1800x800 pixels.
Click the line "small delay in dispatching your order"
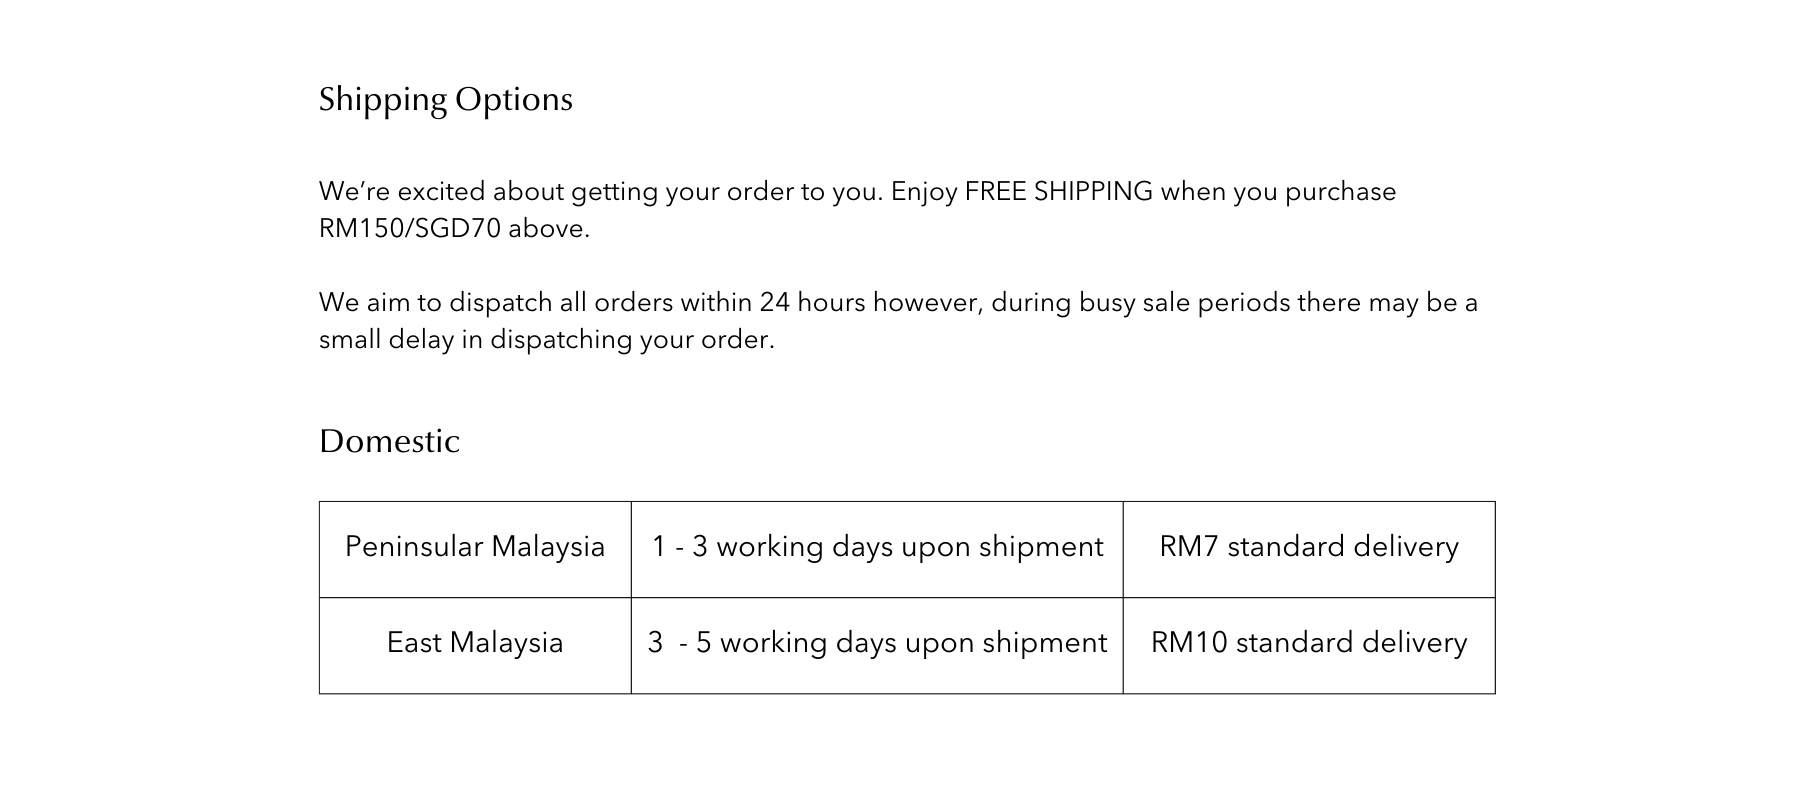pyautogui.click(x=546, y=340)
